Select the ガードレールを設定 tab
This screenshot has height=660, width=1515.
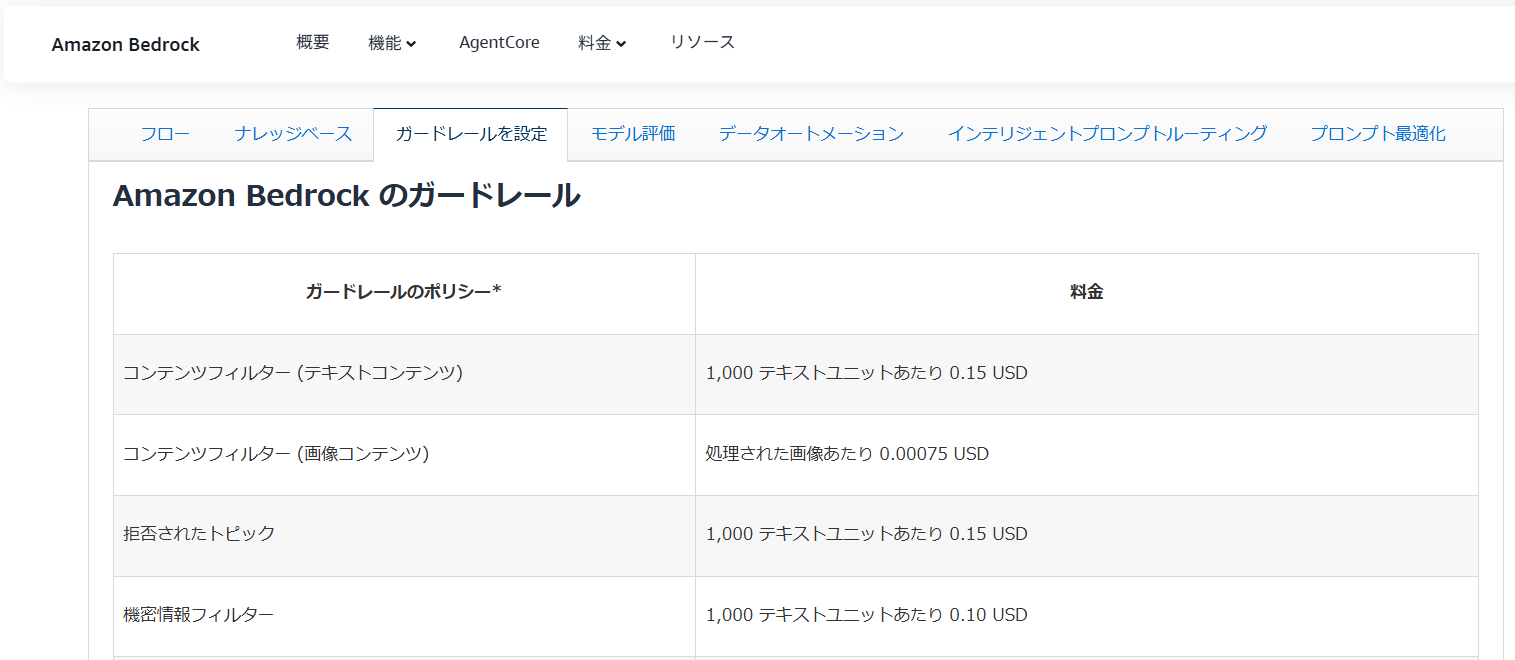coord(471,134)
